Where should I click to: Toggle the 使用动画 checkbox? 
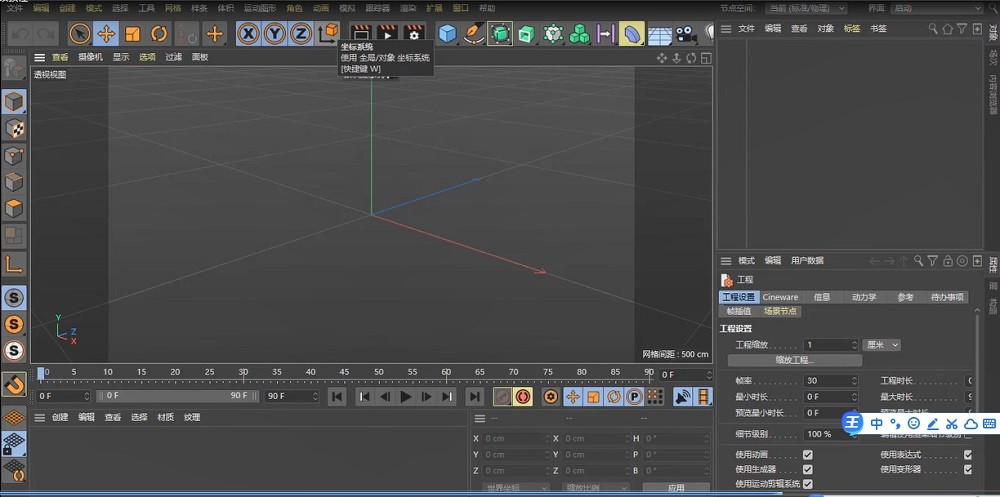(x=807, y=455)
